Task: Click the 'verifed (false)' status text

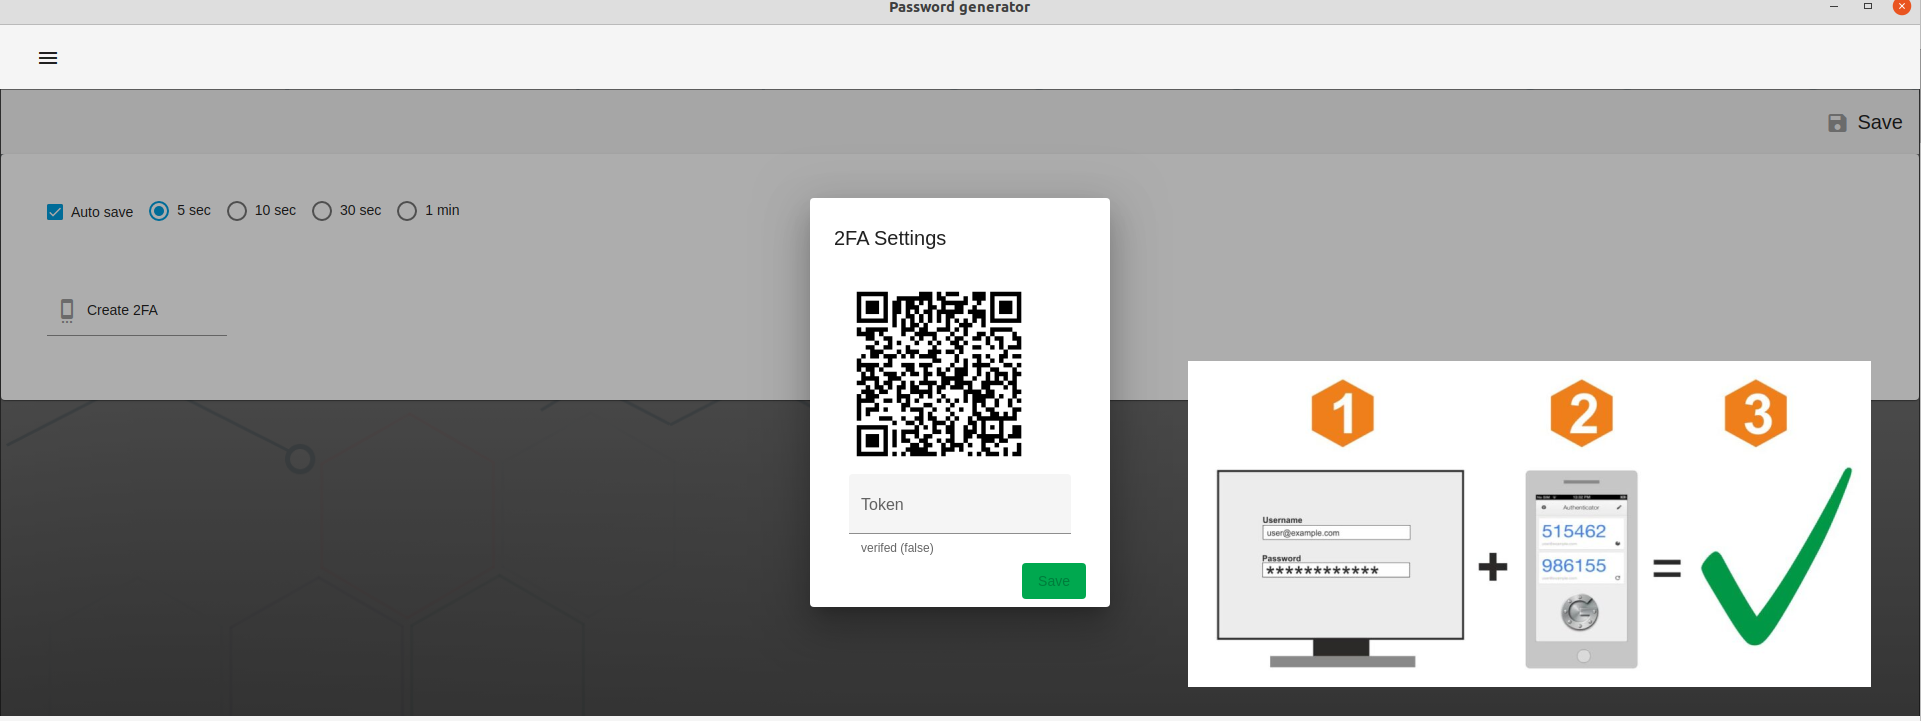Action: coord(897,548)
